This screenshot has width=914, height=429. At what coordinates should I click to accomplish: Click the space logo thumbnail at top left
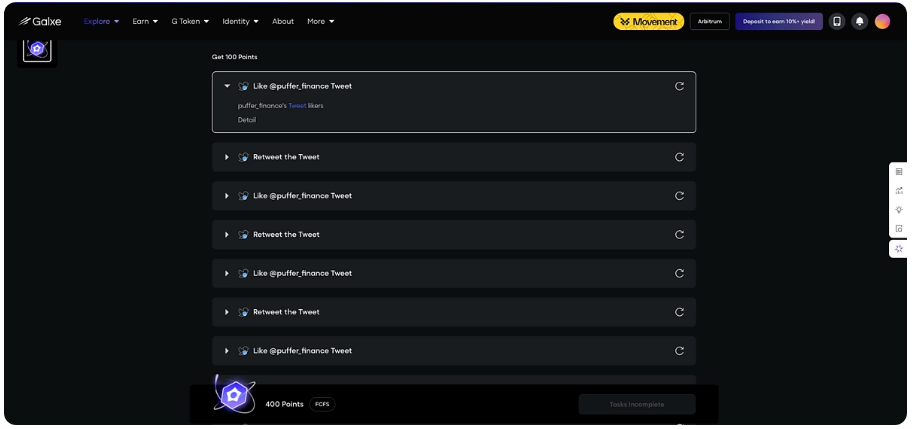point(37,50)
